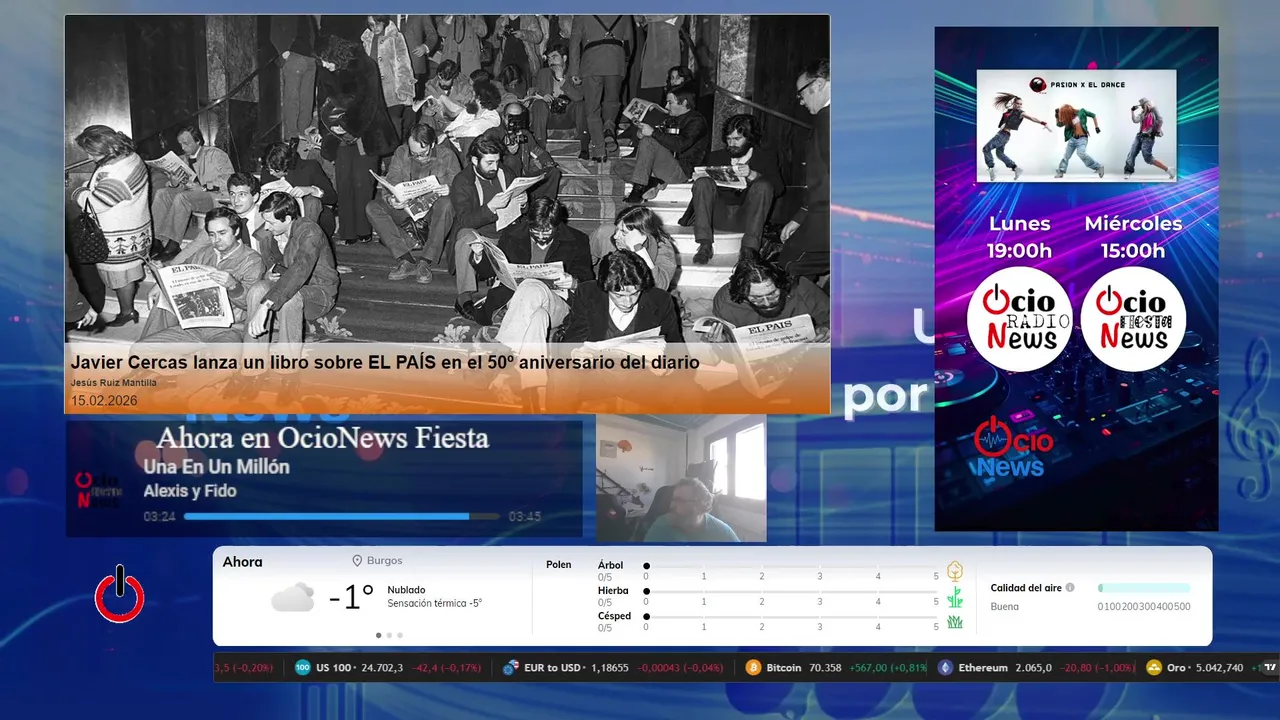1280x720 pixels.
Task: Click the EUR to USD ticker name
Action: pos(554,667)
